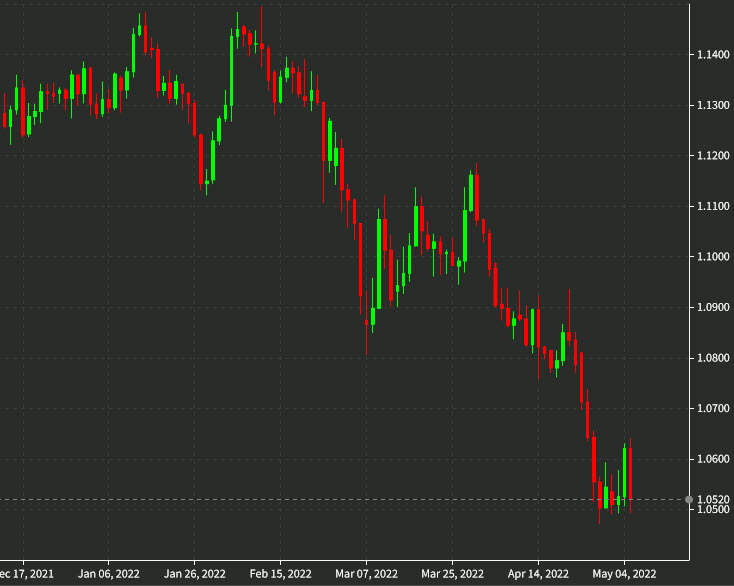Select the 1.1300 price axis label
The height and width of the screenshot is (586, 734).
click(713, 106)
